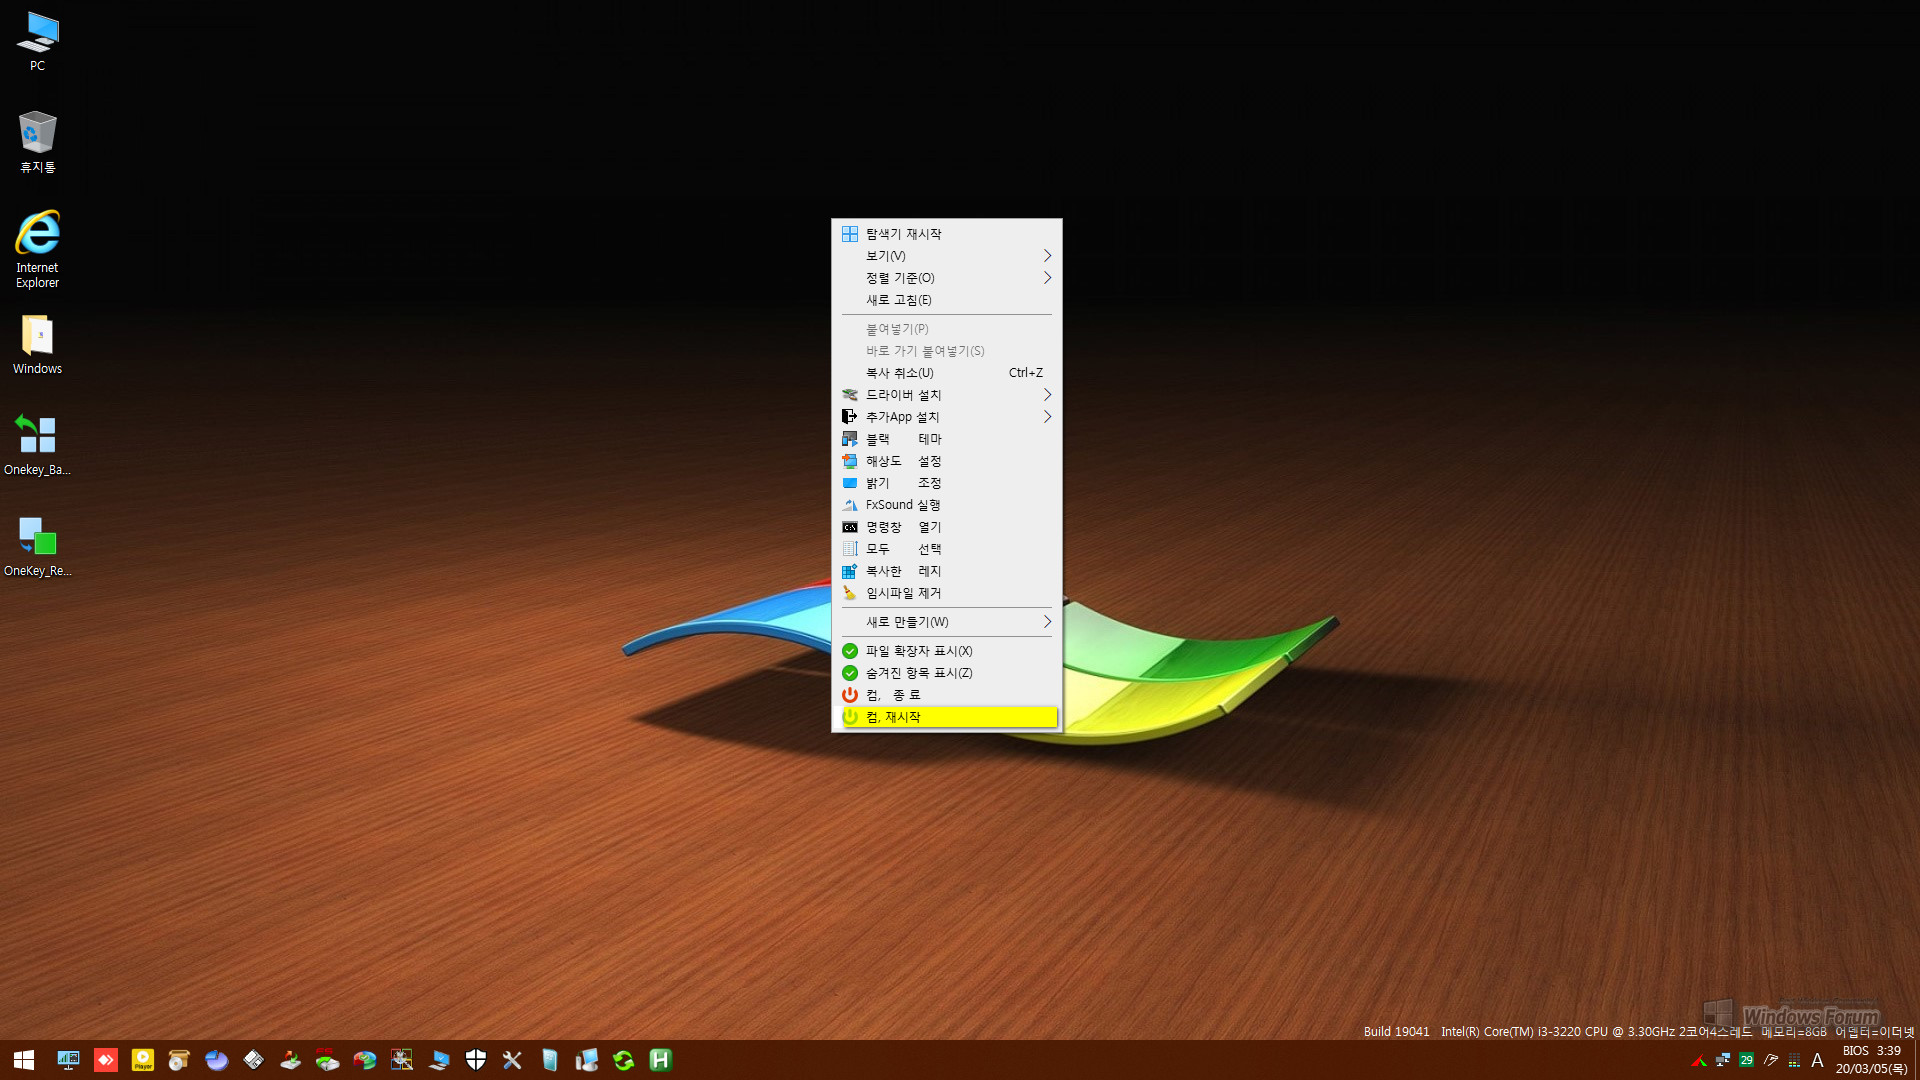Image resolution: width=1920 pixels, height=1080 pixels.
Task: Toggle 숨겨진 항목 표시(Z) option
Action: click(946, 673)
